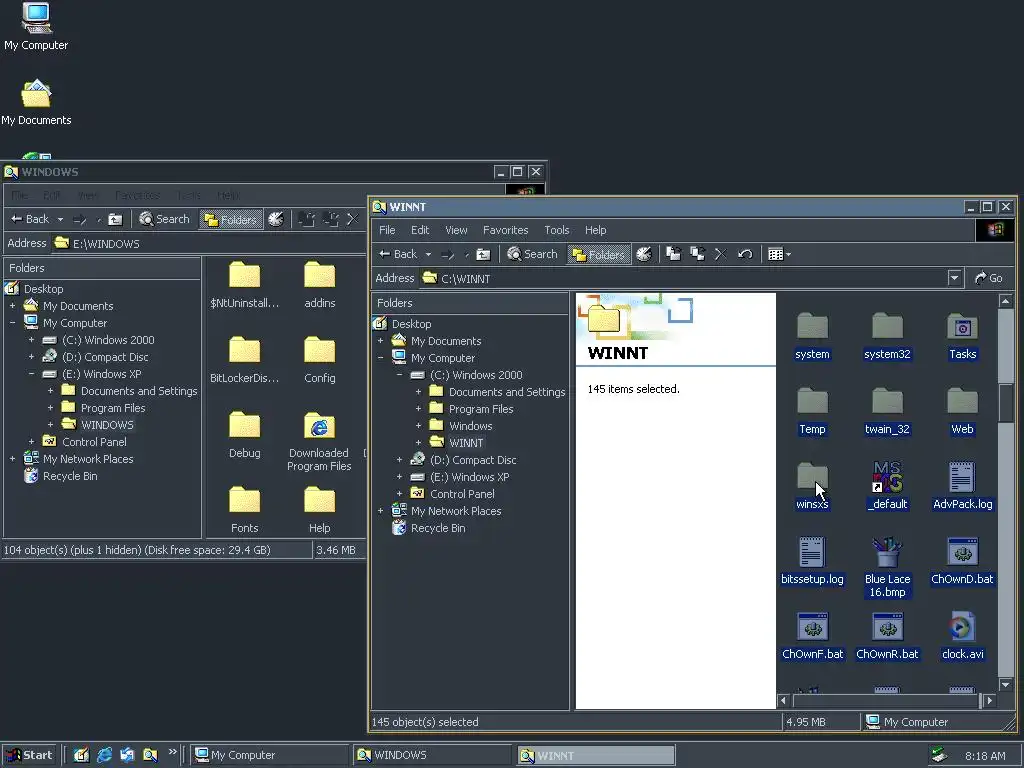Click Back button in WINDOWS window

pyautogui.click(x=30, y=219)
